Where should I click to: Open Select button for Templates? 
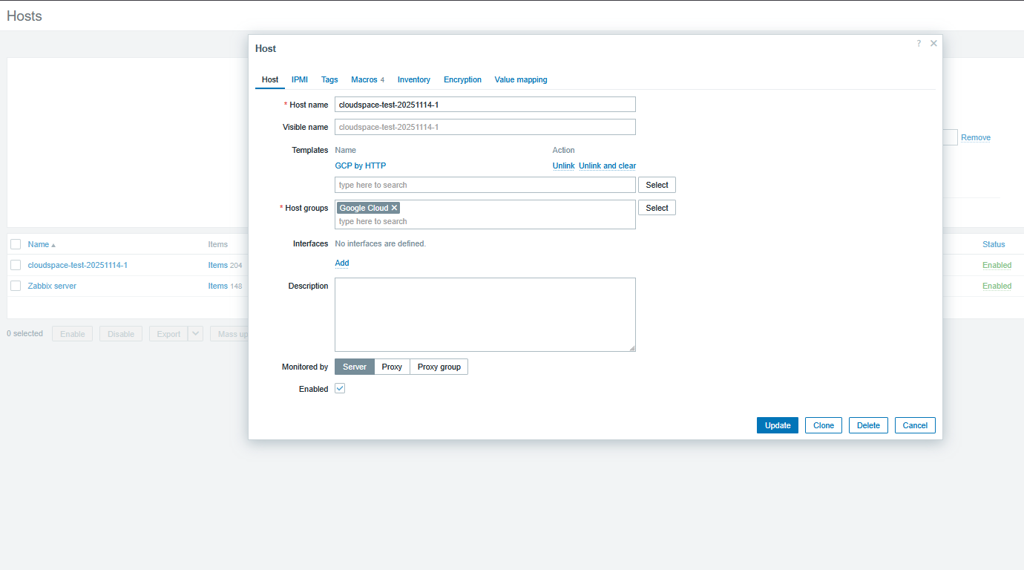656,185
